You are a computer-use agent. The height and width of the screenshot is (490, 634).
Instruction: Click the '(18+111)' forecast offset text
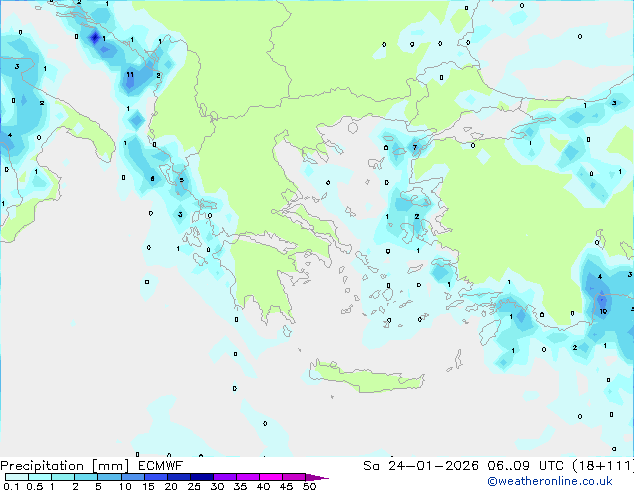(603, 466)
